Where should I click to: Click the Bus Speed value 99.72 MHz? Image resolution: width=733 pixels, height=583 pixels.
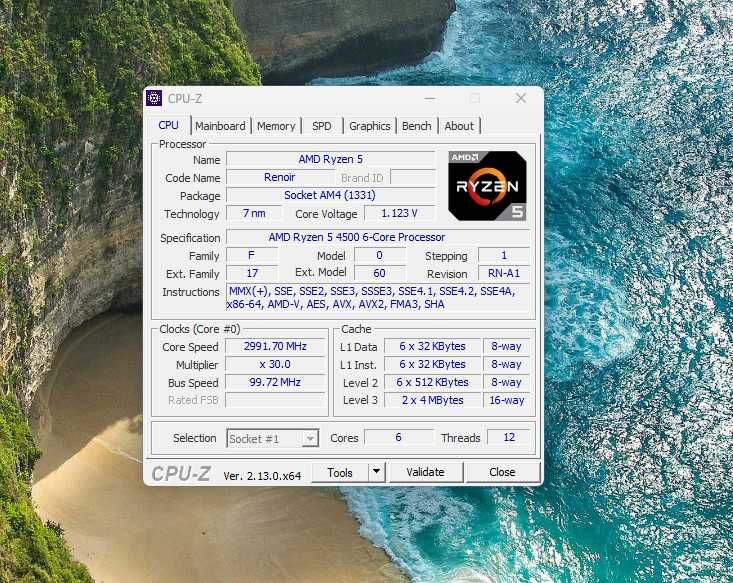point(275,382)
